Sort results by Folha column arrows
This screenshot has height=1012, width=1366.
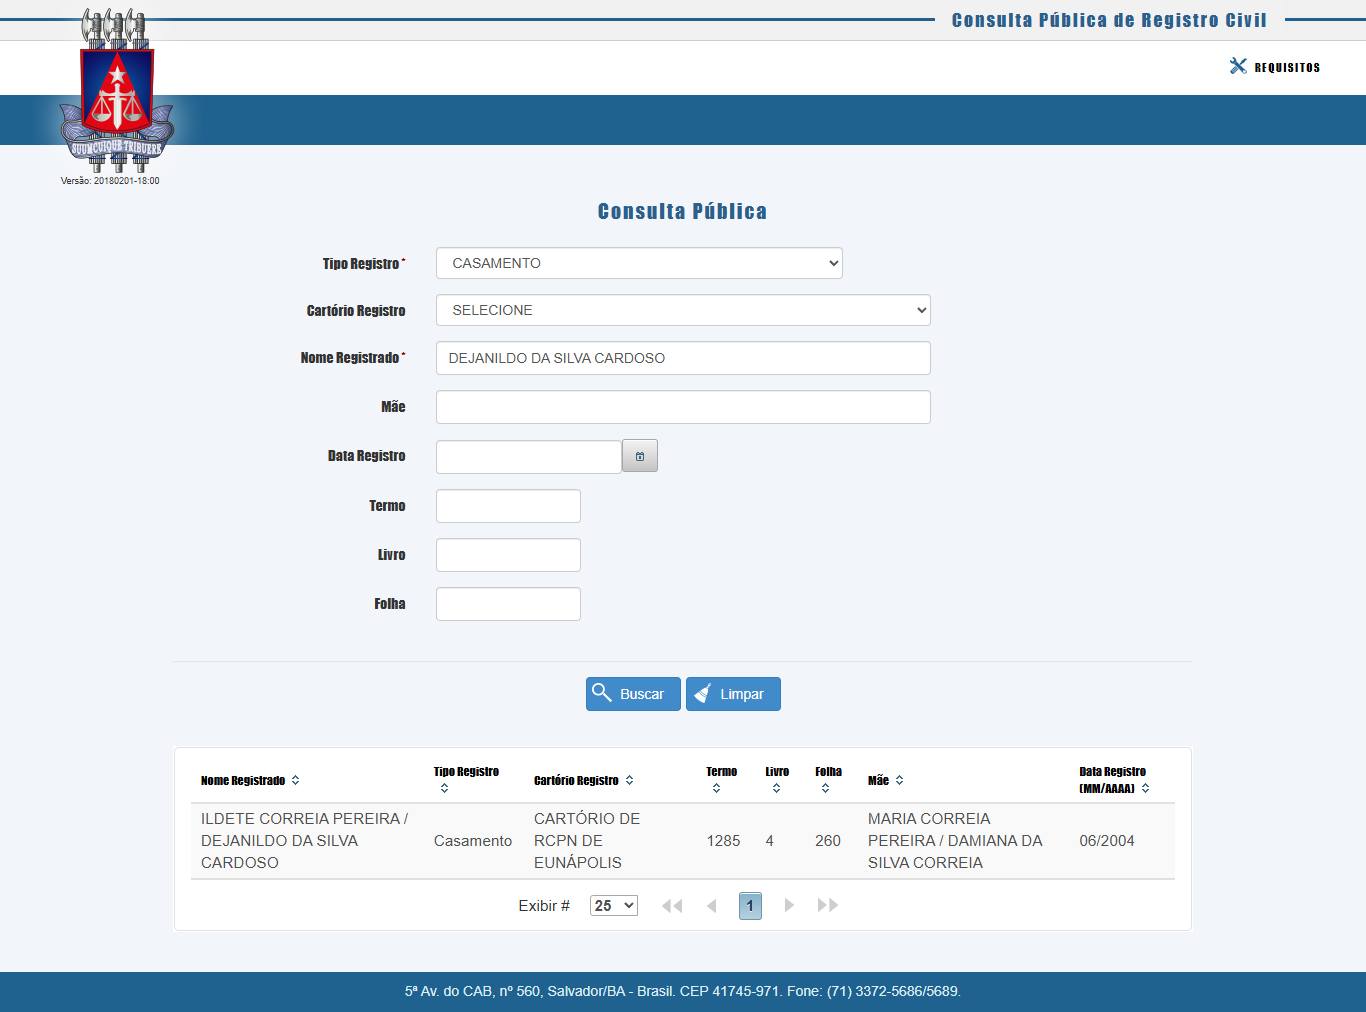[x=825, y=789]
